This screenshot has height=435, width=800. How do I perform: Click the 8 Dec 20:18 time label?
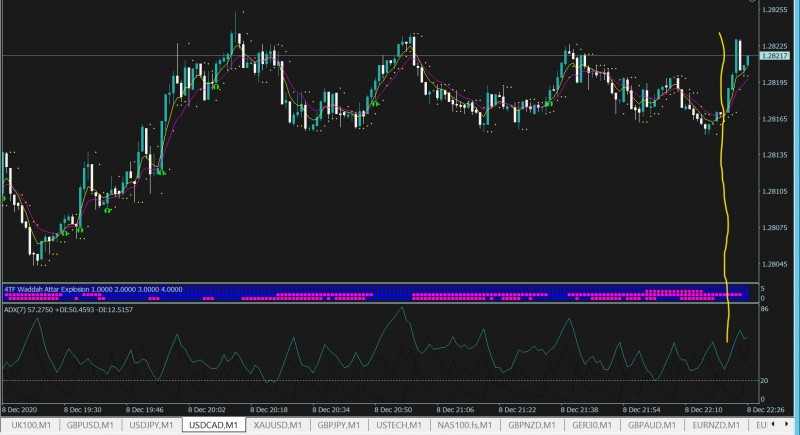(269, 410)
